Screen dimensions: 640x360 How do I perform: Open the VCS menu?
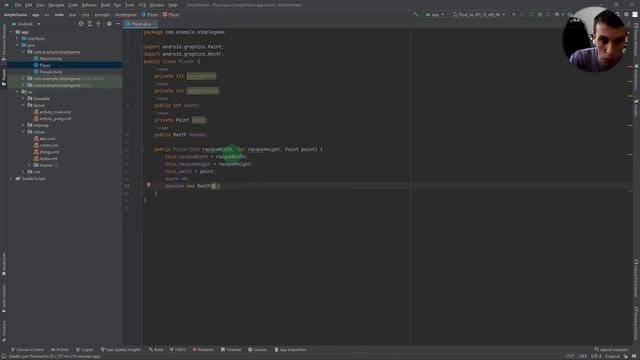(x=142, y=5)
